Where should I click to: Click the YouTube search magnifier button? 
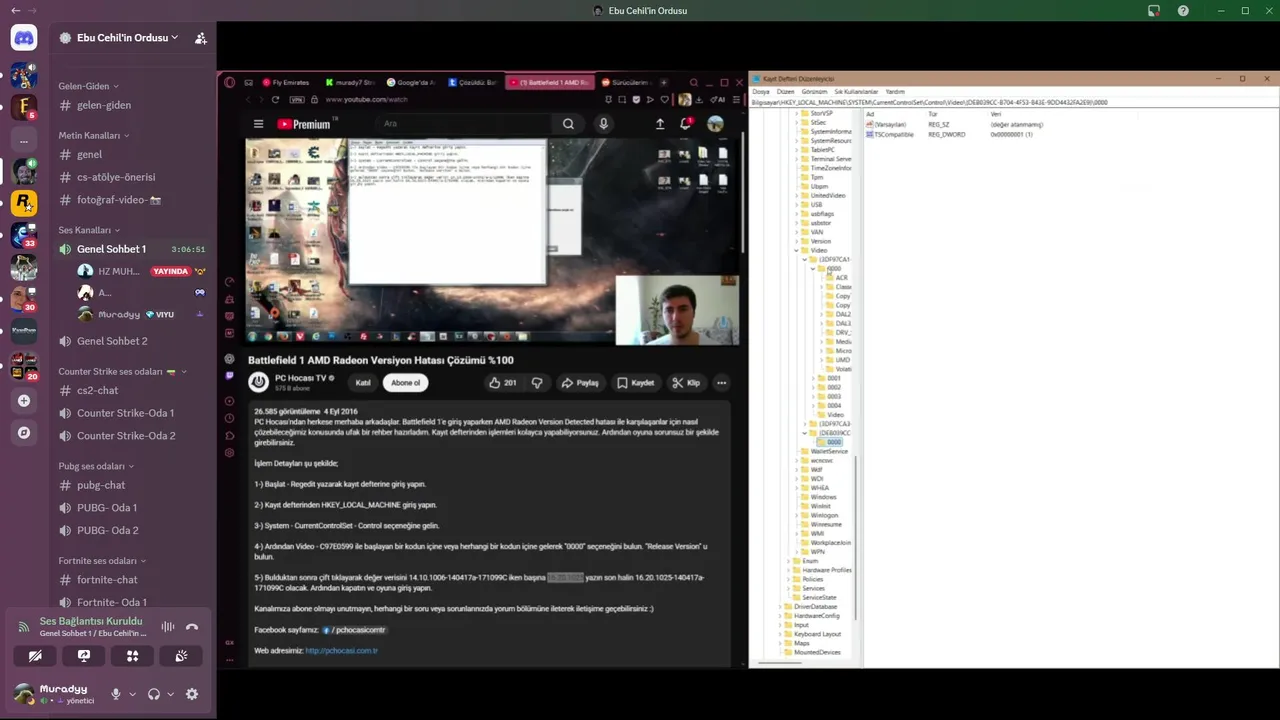point(568,124)
